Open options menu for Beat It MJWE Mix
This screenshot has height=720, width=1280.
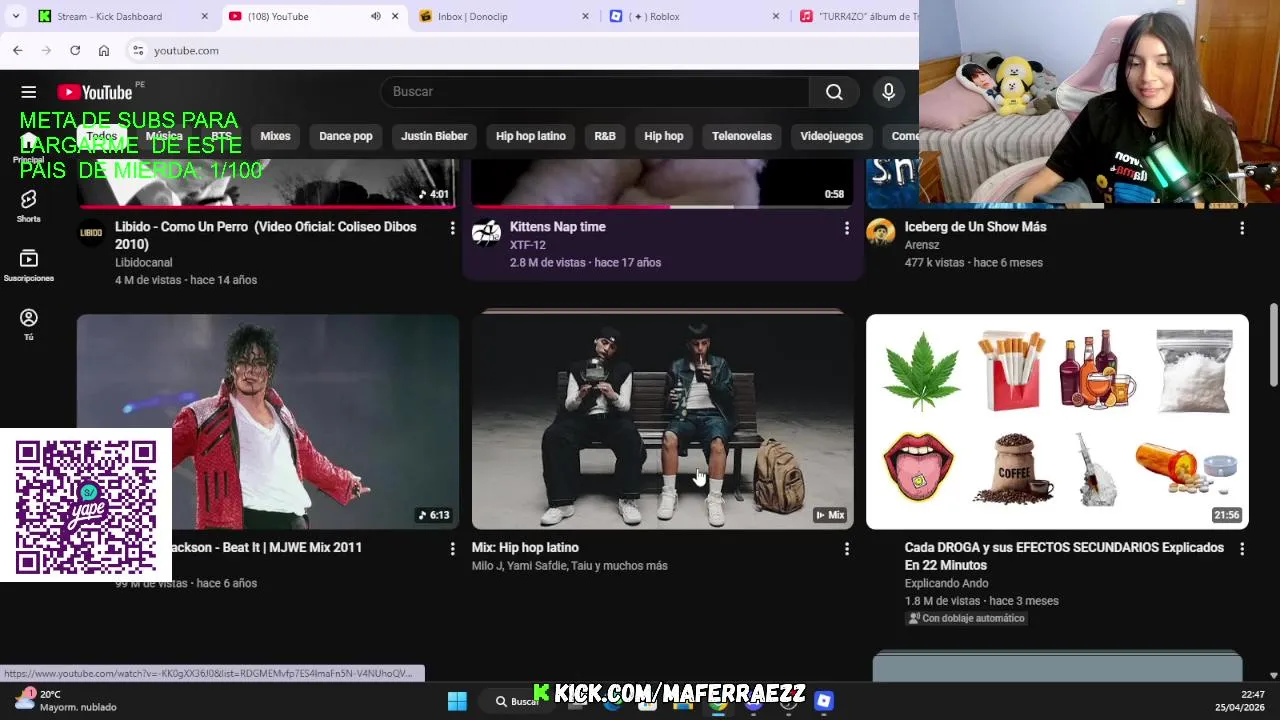(x=452, y=549)
